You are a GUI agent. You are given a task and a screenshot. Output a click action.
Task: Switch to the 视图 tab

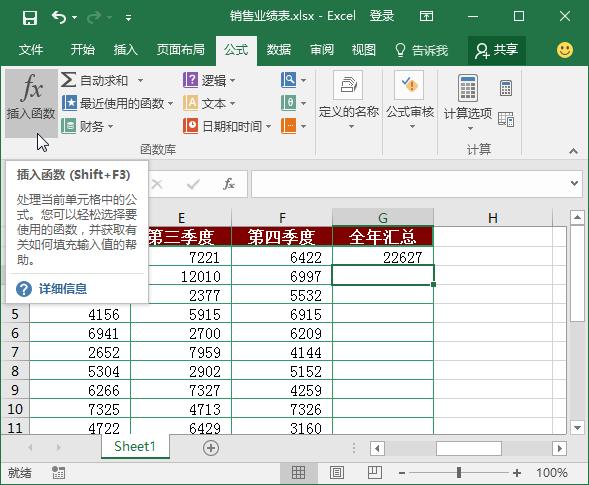364,50
